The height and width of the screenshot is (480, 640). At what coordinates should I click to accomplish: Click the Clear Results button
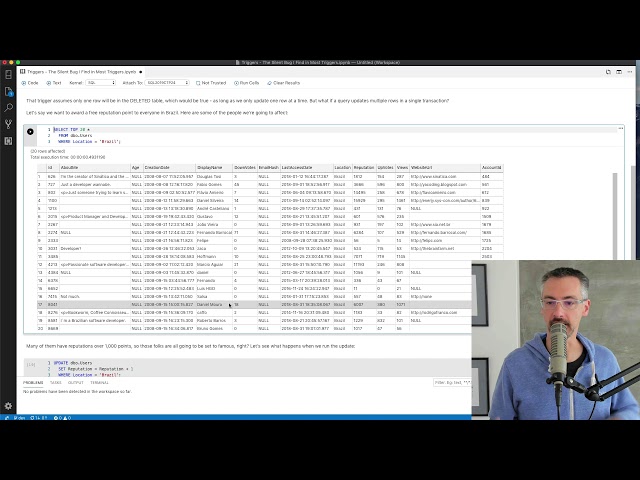point(284,83)
